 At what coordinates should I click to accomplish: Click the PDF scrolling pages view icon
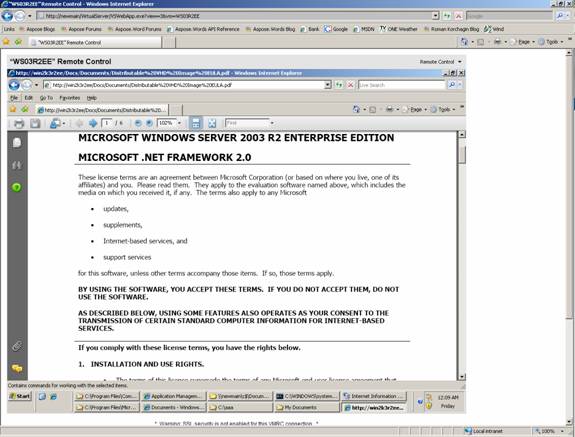coord(196,123)
